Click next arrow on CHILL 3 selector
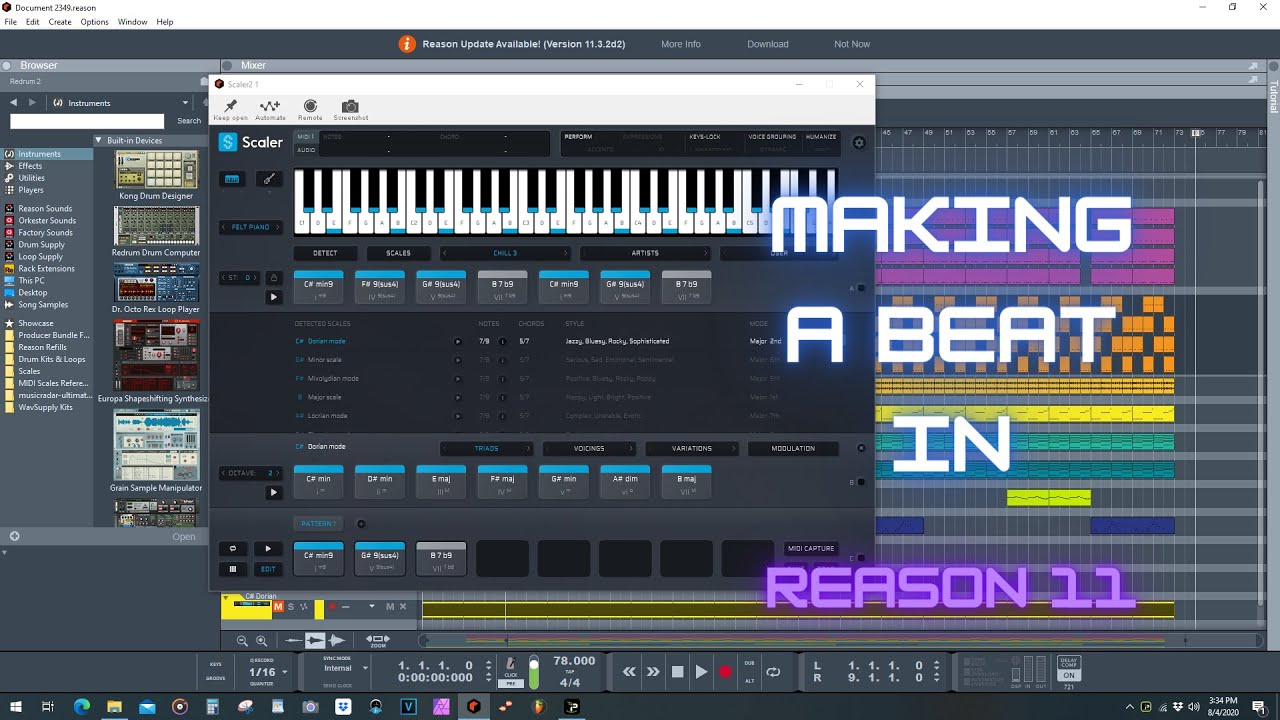The image size is (1280, 720). point(565,253)
